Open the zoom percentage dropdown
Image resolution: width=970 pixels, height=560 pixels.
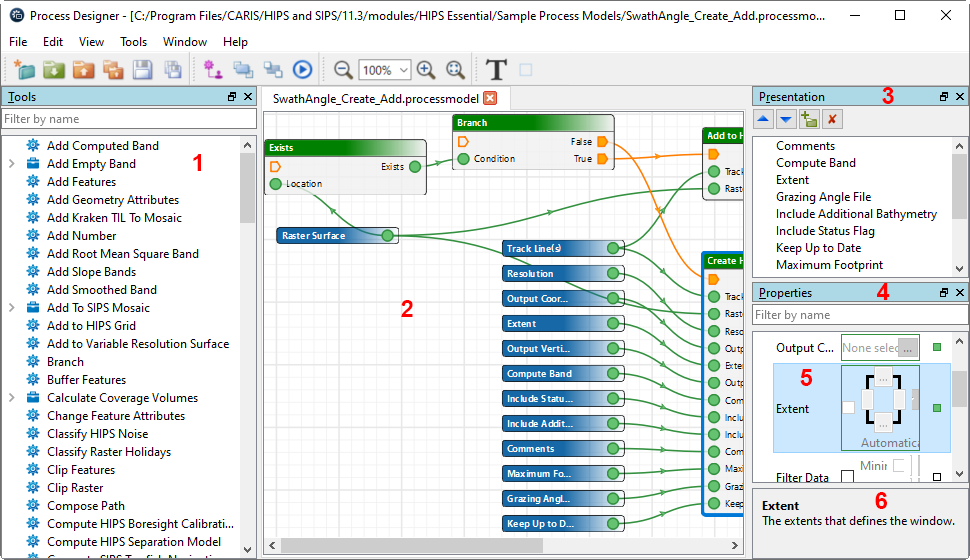pos(403,70)
